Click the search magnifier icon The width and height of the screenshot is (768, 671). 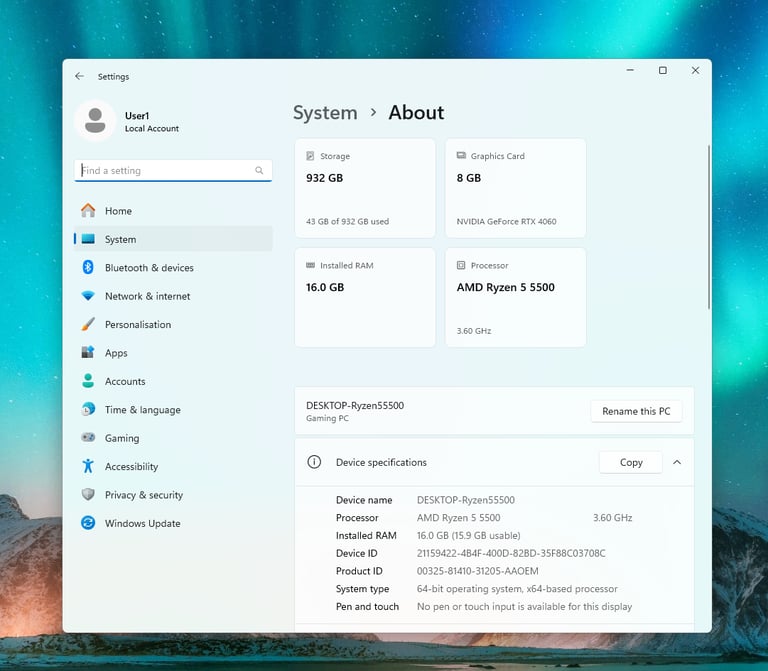[259, 170]
